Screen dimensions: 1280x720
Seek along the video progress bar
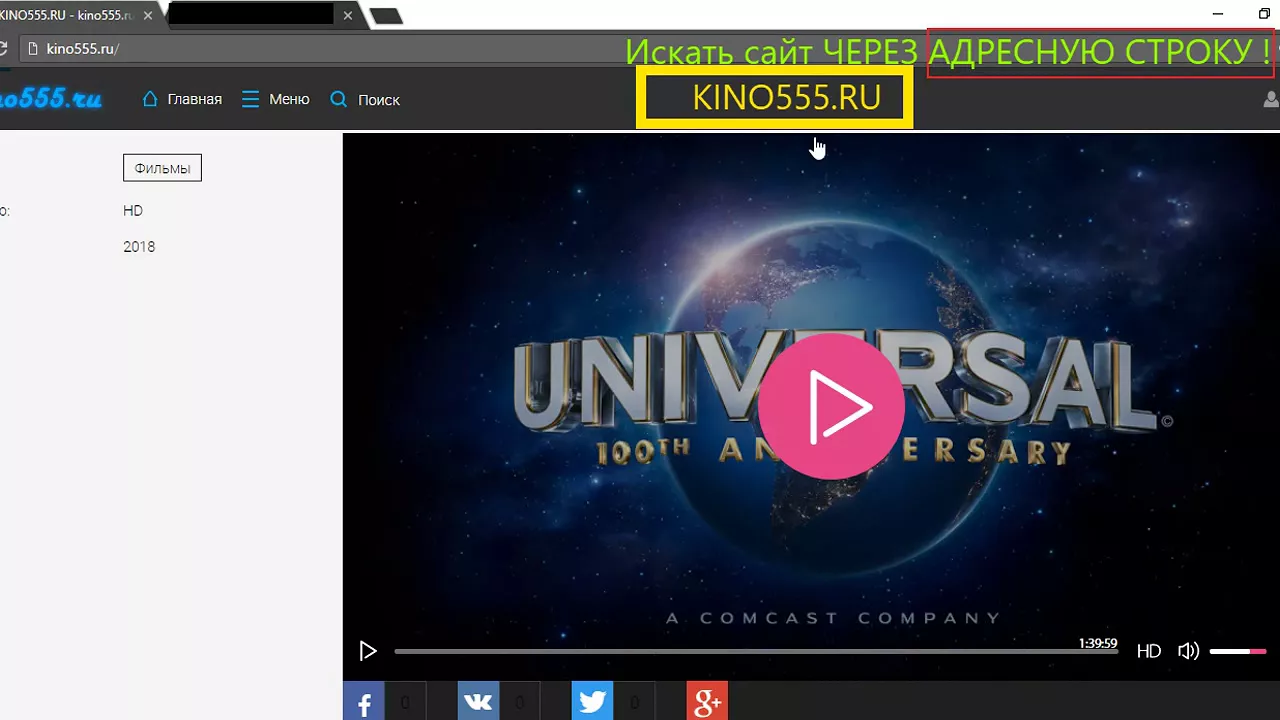[755, 651]
